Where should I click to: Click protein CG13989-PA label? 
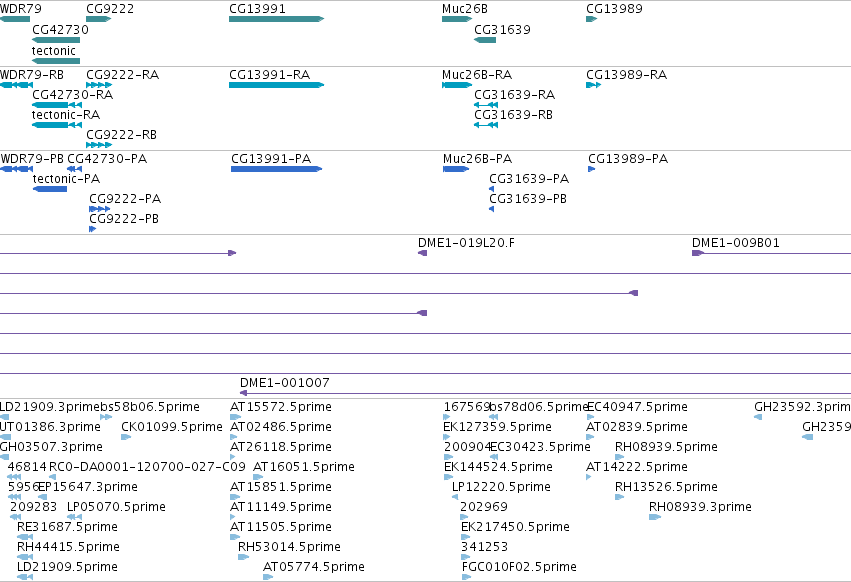(628, 159)
